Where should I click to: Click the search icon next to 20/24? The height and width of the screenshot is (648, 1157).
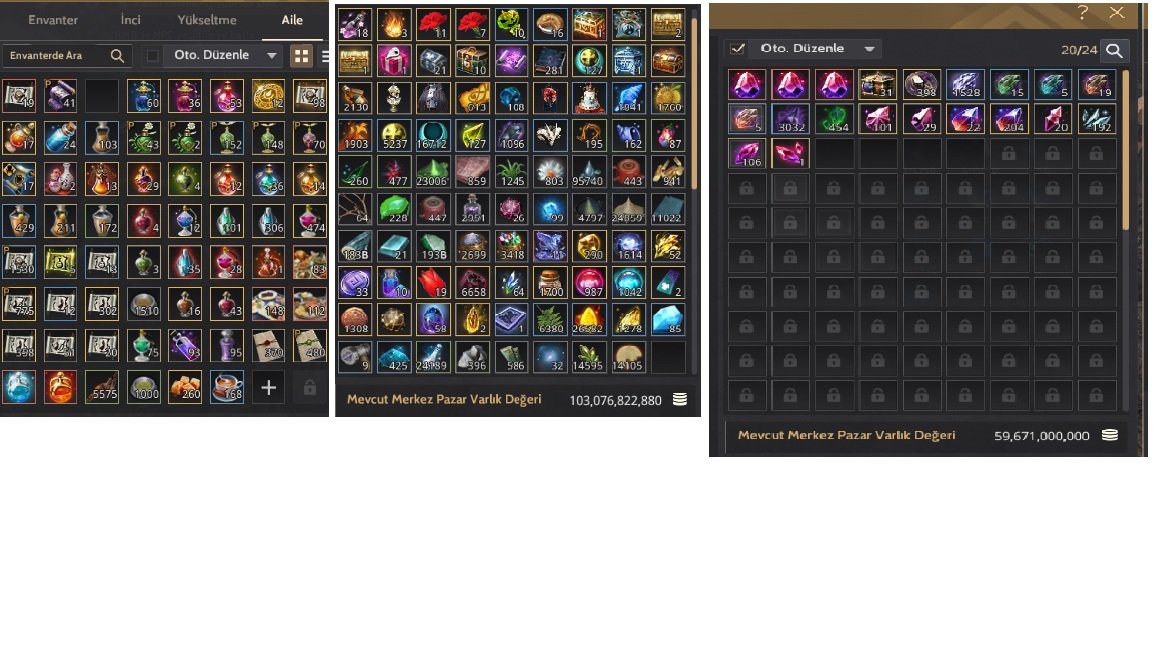(1114, 50)
